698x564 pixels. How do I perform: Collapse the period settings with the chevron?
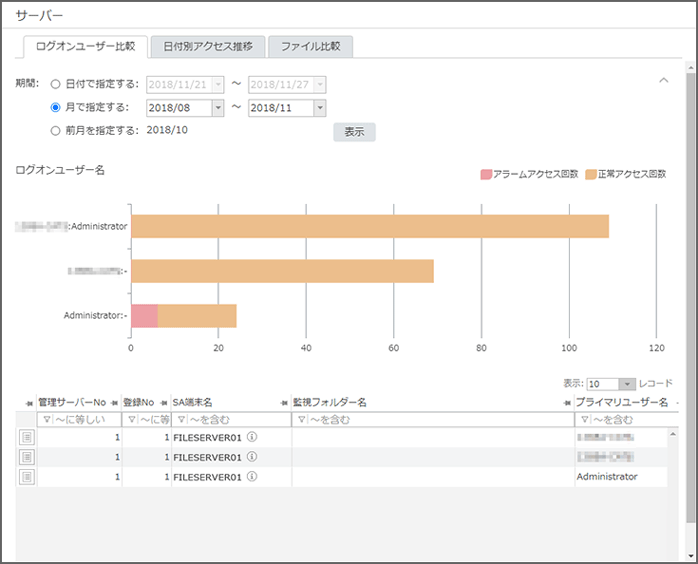[x=662, y=80]
